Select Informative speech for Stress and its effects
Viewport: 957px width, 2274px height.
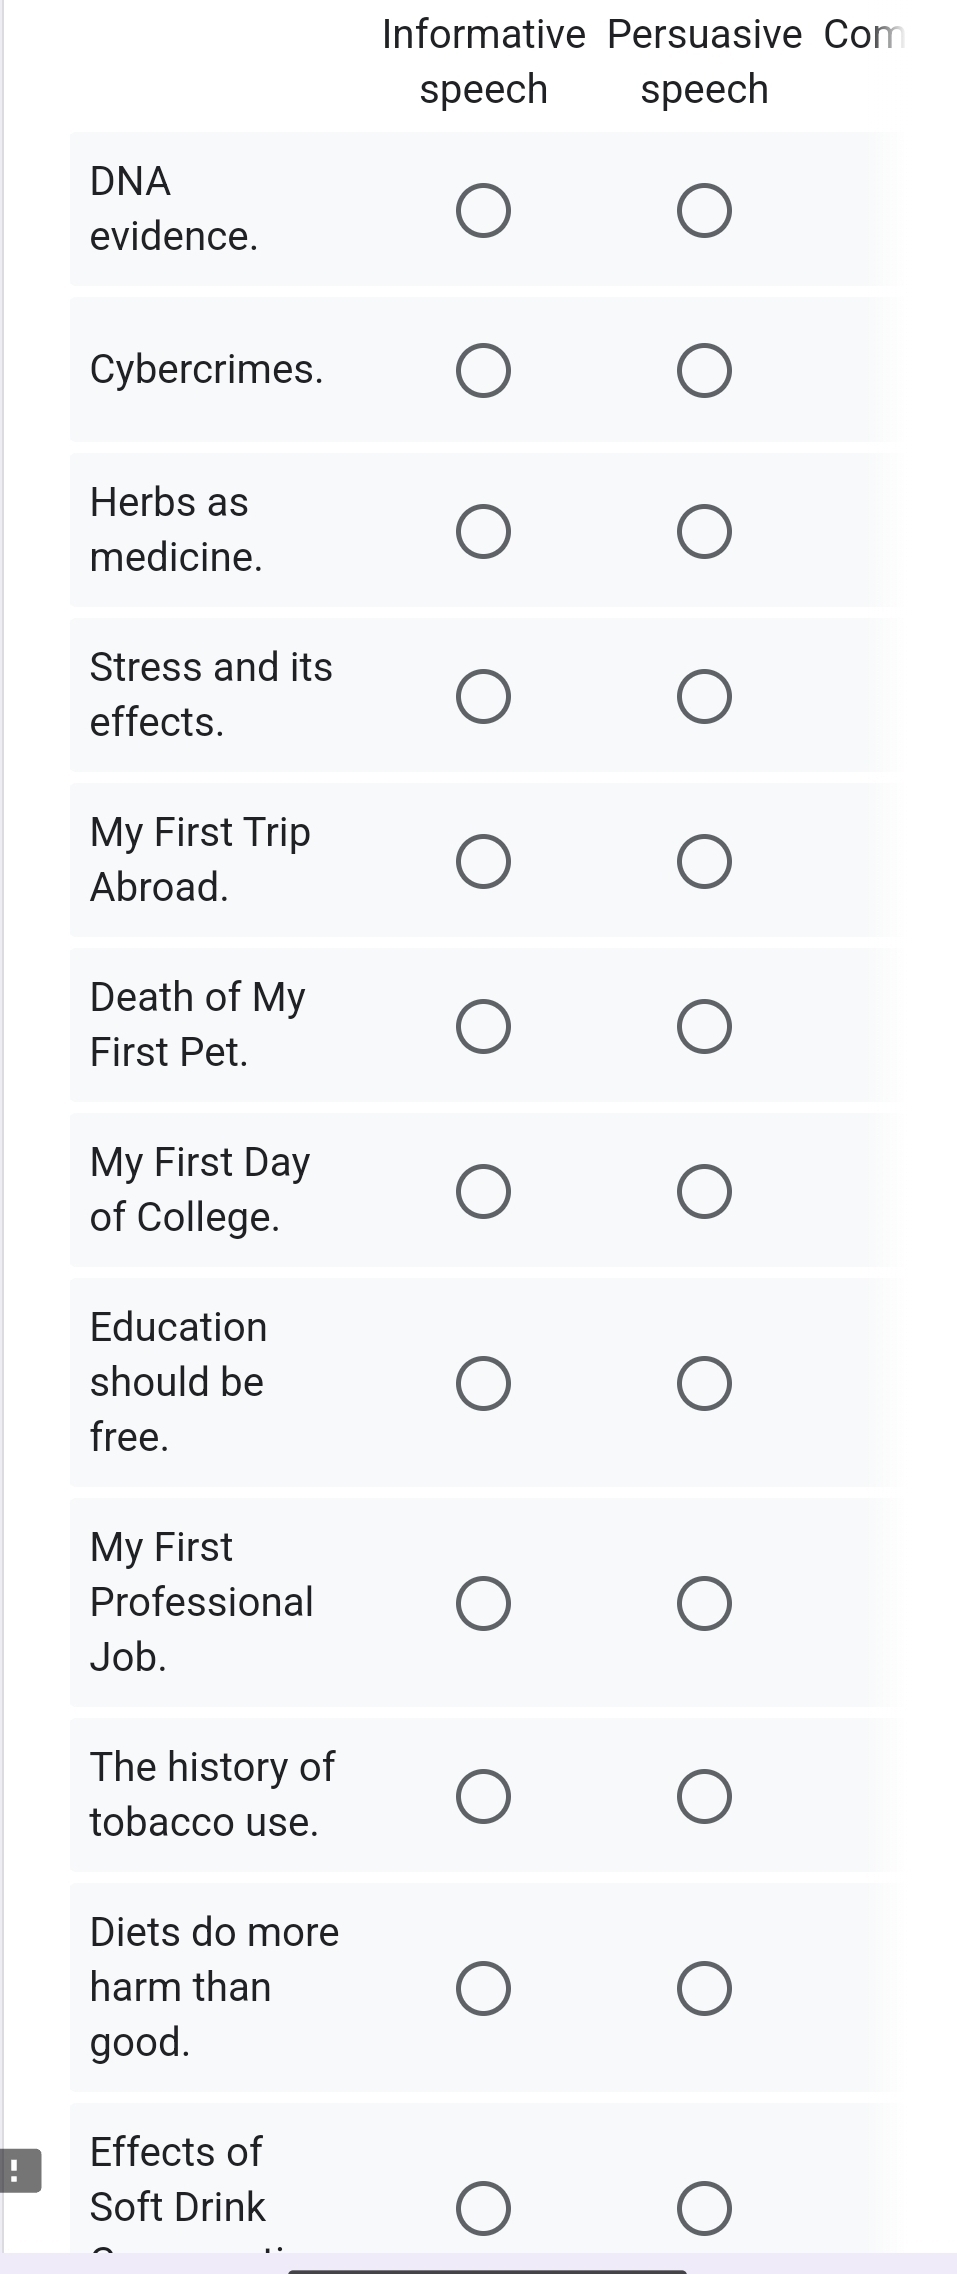point(484,697)
